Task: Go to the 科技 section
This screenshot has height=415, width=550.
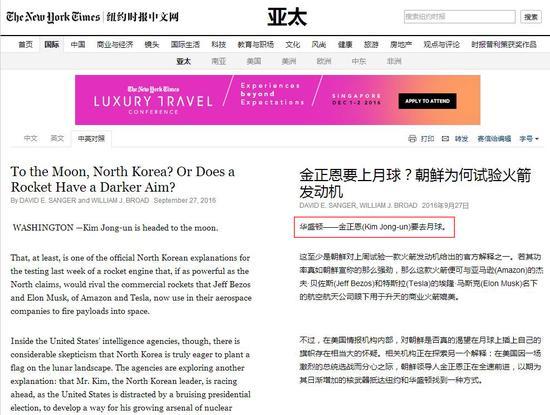Action: click(219, 45)
